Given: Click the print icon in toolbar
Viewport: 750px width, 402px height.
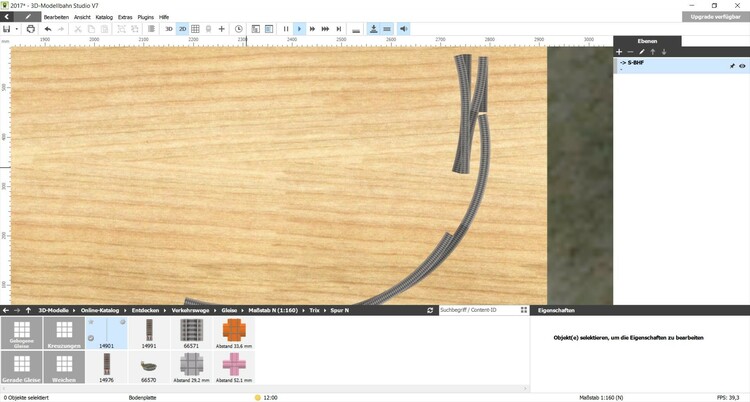Looking at the screenshot, I should click(x=31, y=29).
